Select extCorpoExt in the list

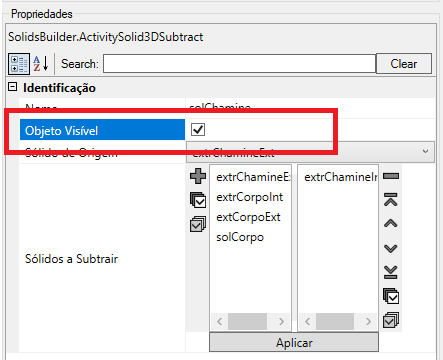point(249,217)
